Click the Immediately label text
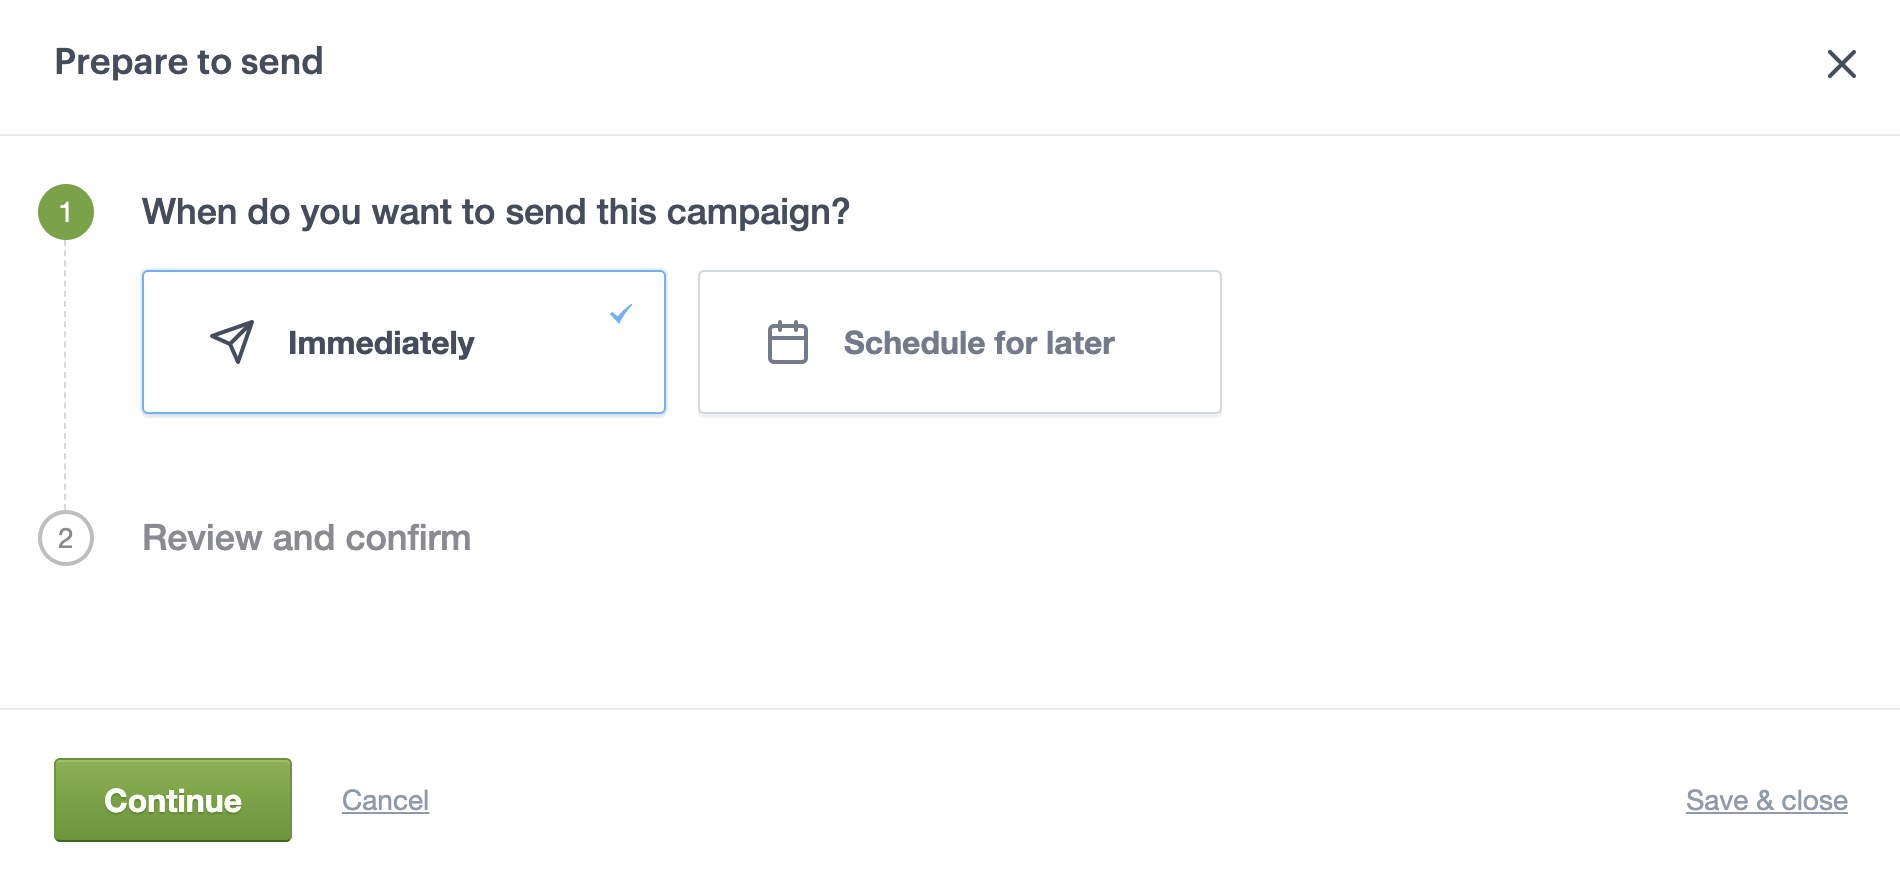Image resolution: width=1900 pixels, height=882 pixels. [381, 343]
